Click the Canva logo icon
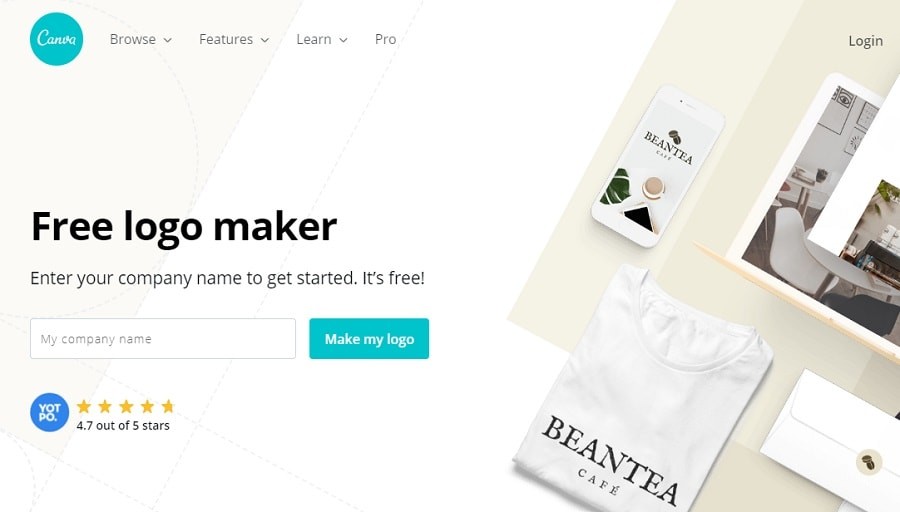 pos(56,39)
